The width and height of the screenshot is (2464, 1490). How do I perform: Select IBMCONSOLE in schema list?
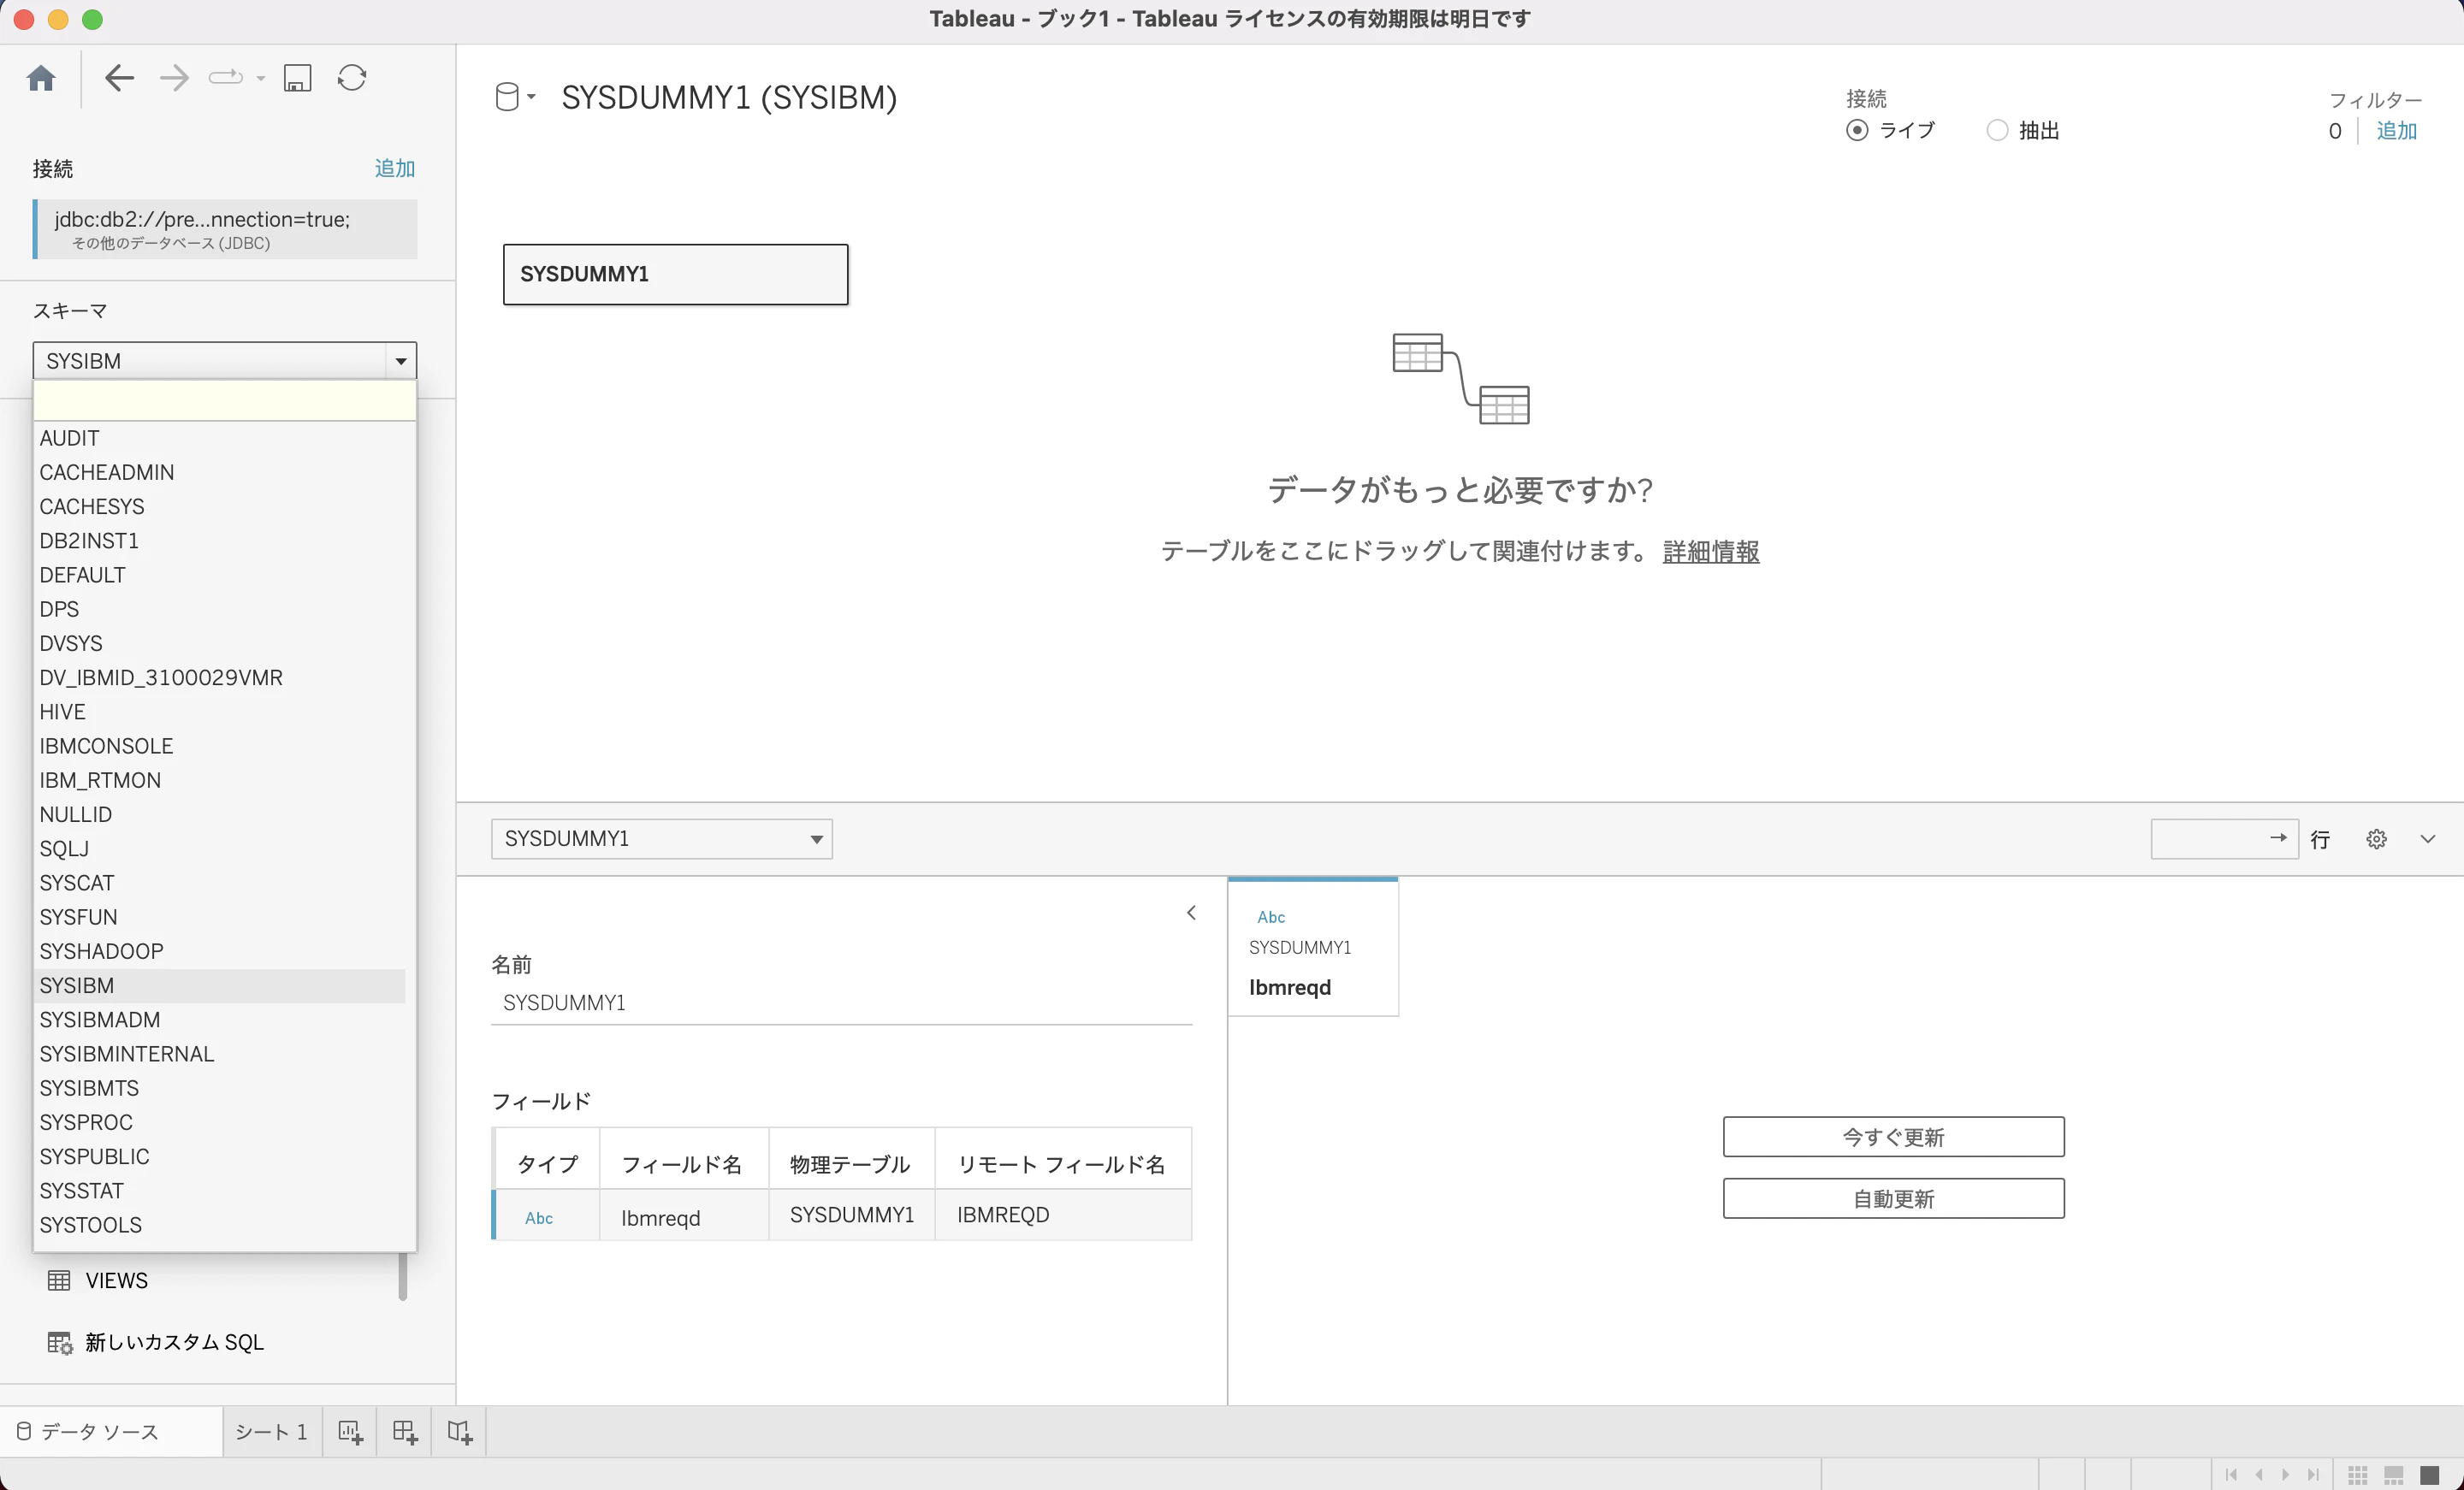pos(222,746)
